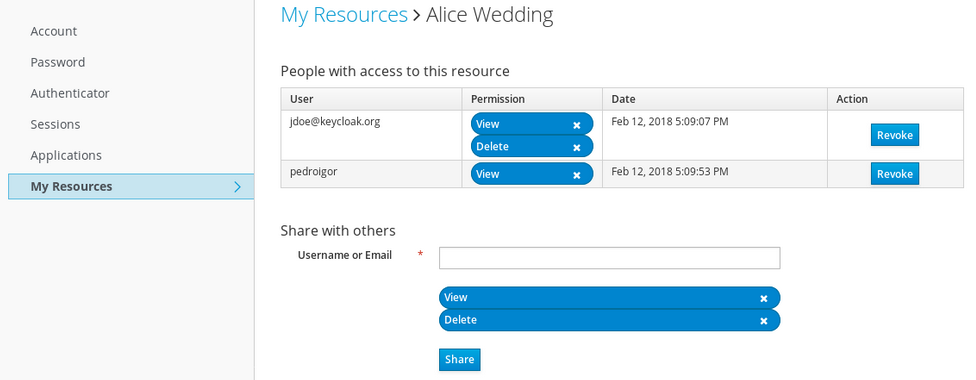Screen dimensions: 976x380
Task: Focus the Username or Email field
Action: pyautogui.click(x=609, y=258)
